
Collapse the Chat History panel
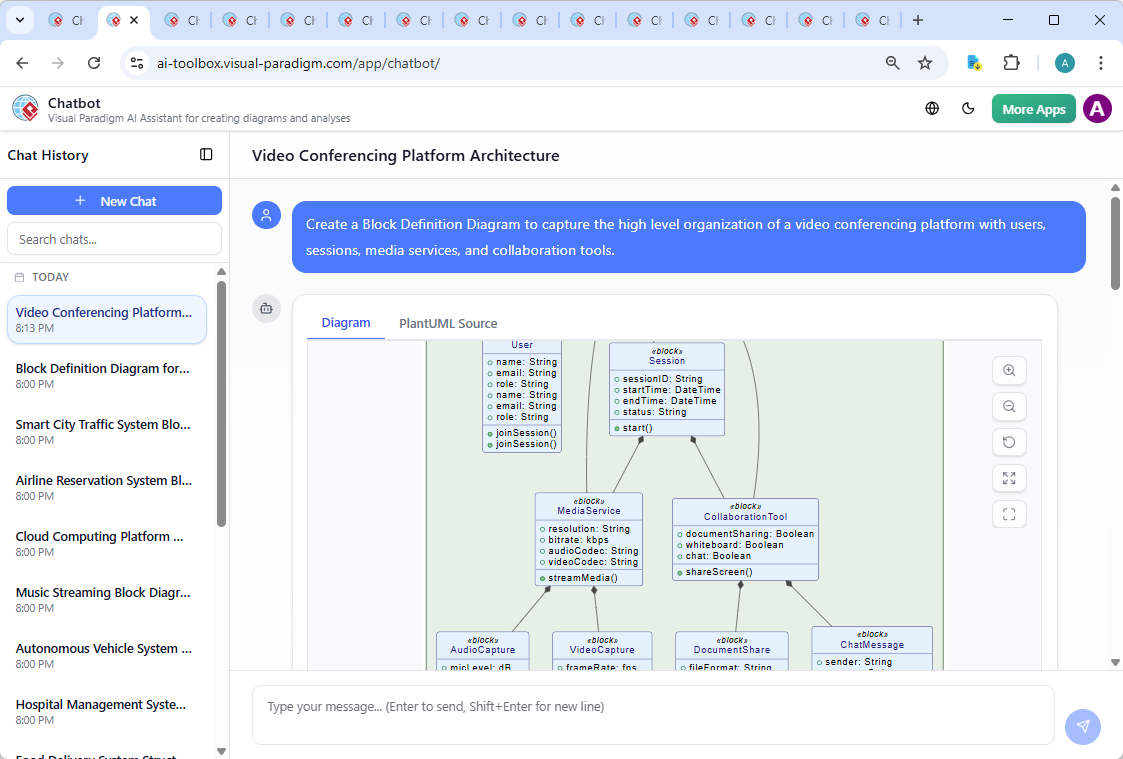(206, 154)
